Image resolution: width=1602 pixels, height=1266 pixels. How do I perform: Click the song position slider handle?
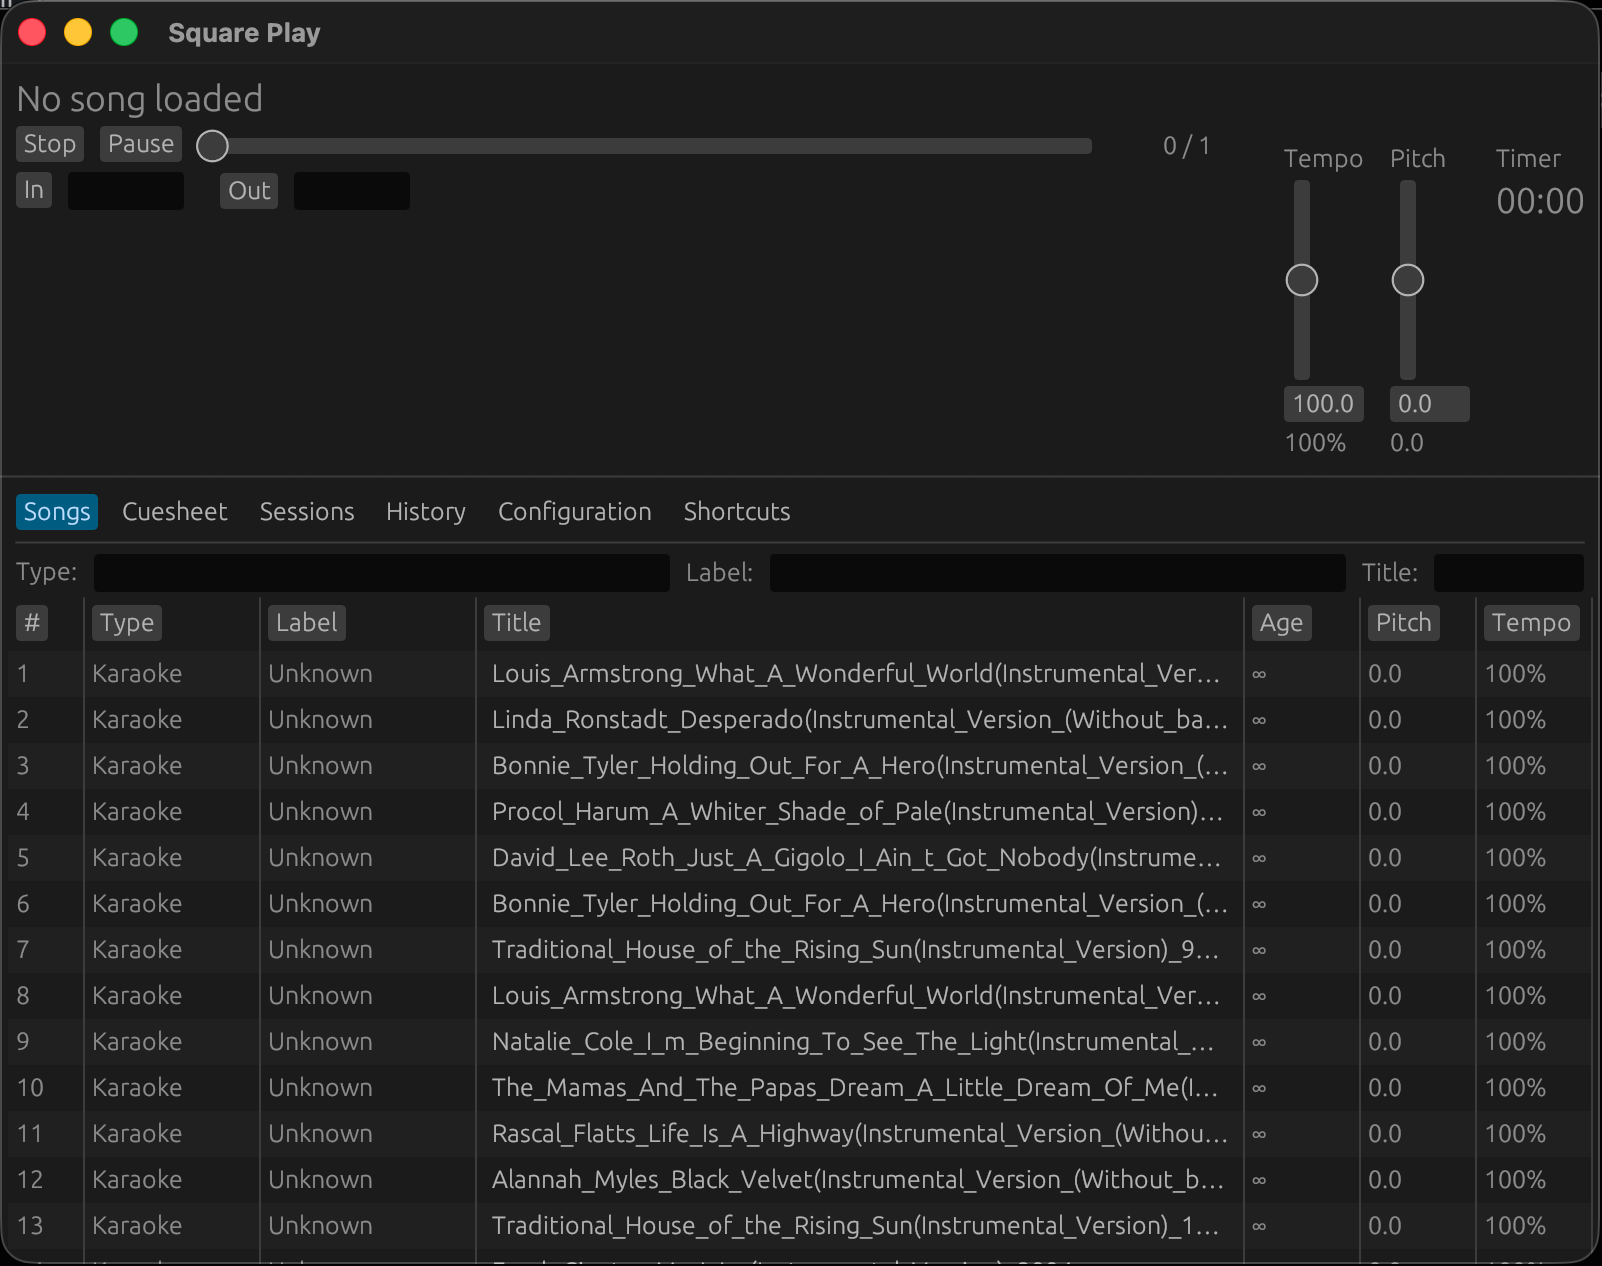(212, 146)
